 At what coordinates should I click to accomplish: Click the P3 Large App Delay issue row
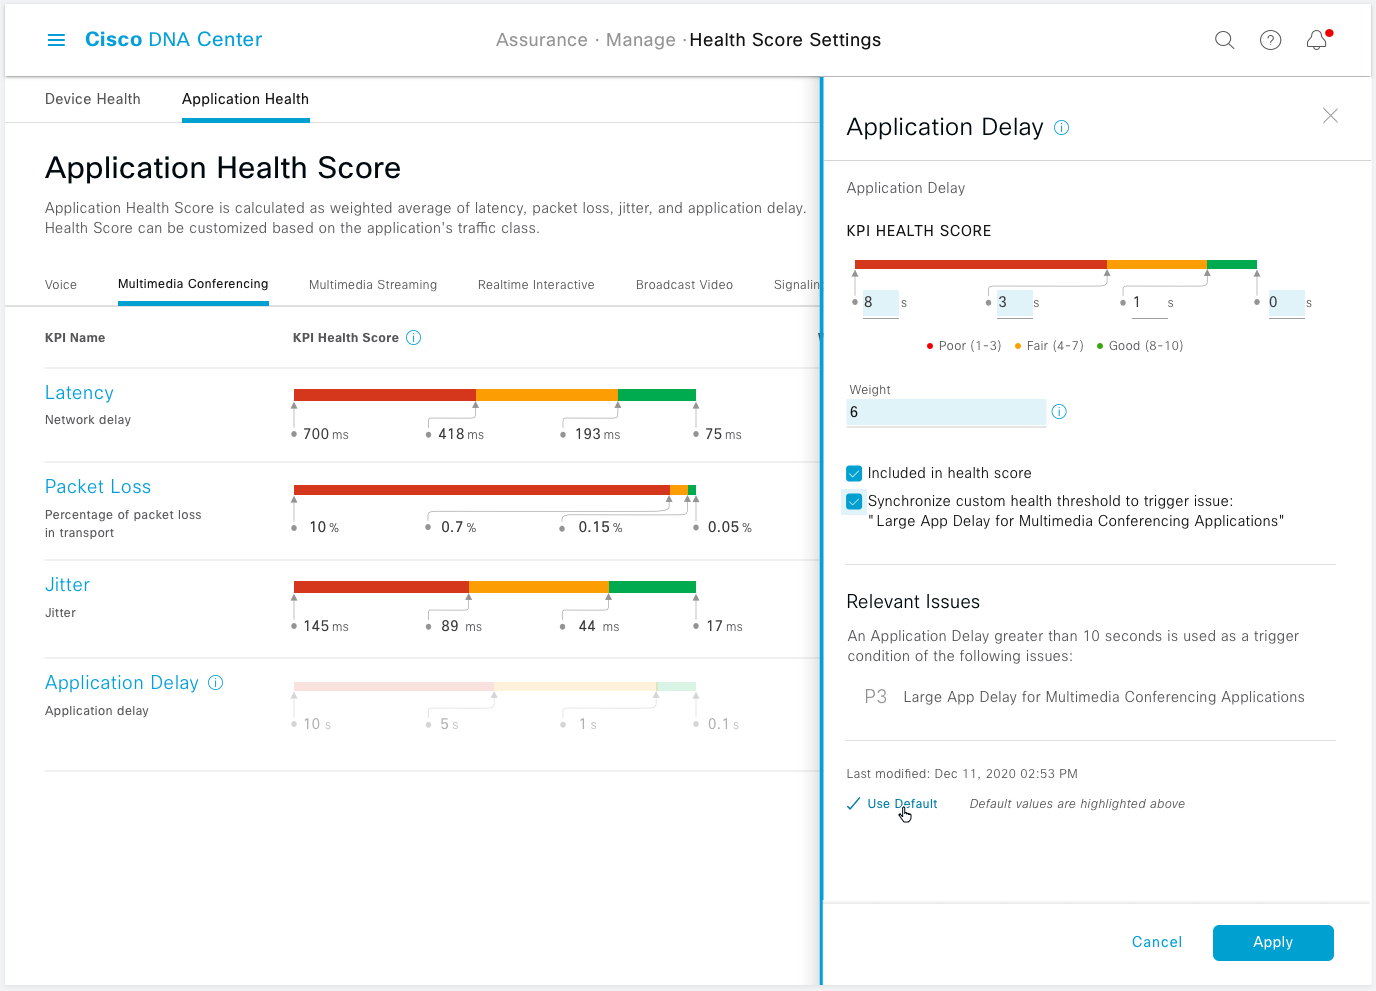coord(1085,697)
